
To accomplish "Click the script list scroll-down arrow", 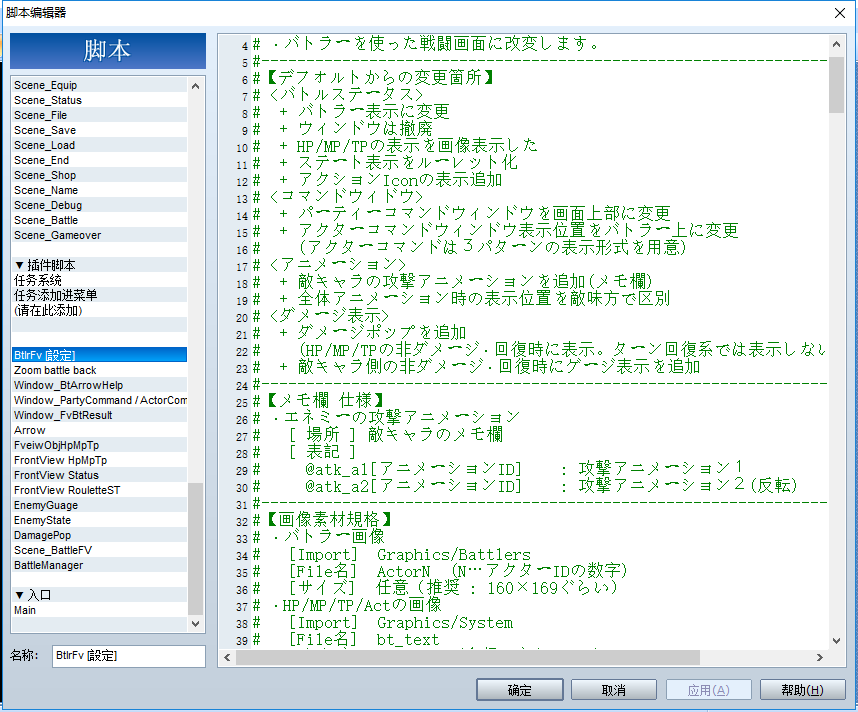I will click(195, 623).
